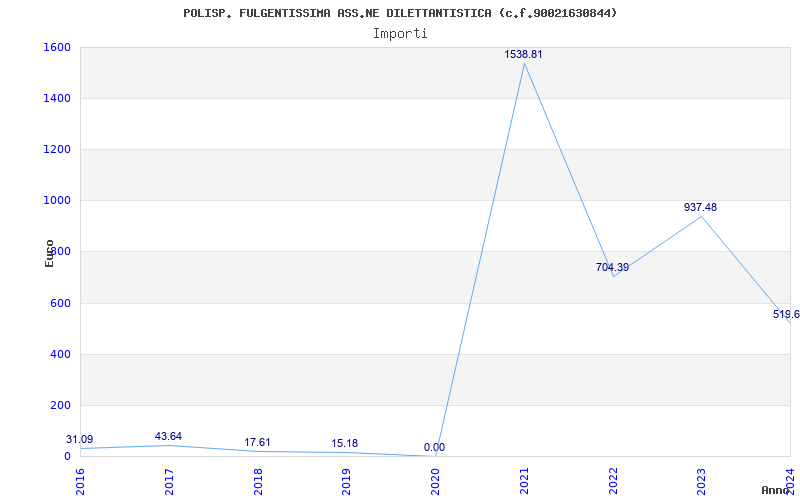Screen dimensions: 800x500
Task: Click the 2021 x-axis label
Action: (x=524, y=482)
